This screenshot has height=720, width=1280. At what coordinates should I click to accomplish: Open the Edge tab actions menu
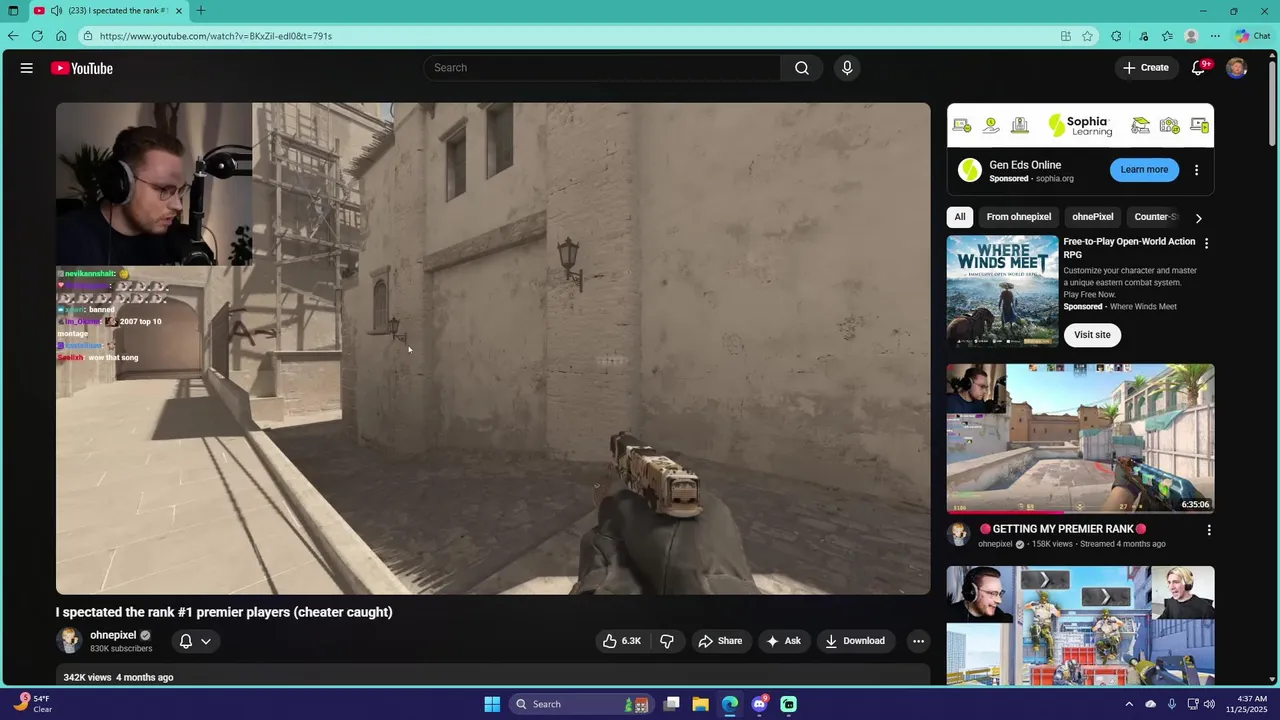(x=13, y=11)
